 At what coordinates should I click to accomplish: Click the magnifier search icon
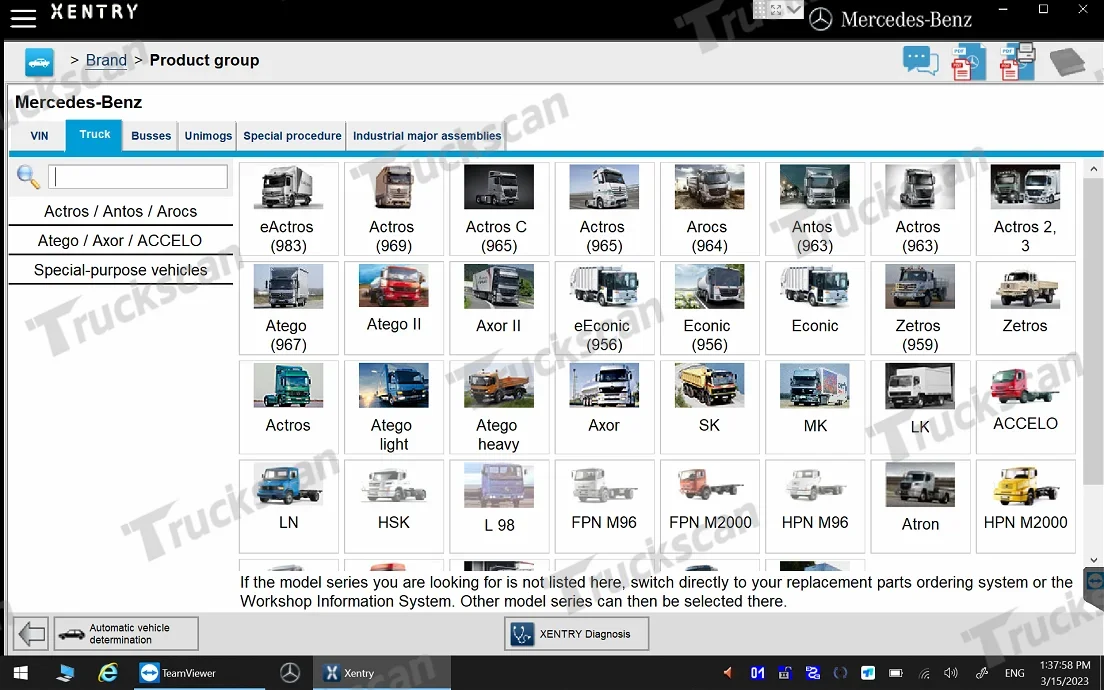point(28,177)
